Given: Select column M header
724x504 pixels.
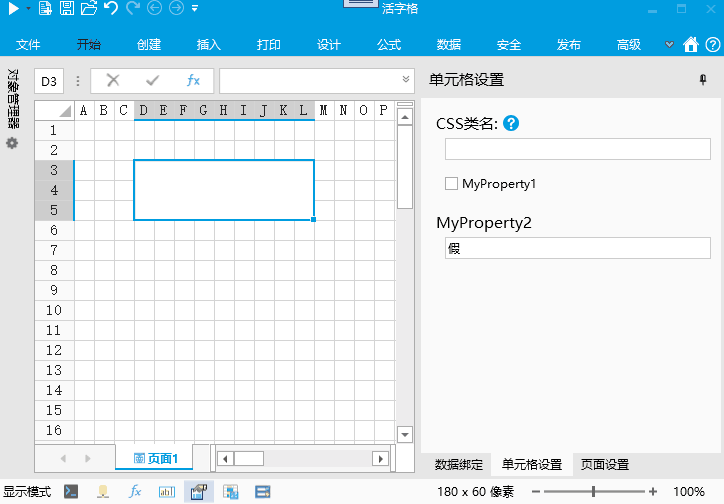Looking at the screenshot, I should pyautogui.click(x=324, y=110).
